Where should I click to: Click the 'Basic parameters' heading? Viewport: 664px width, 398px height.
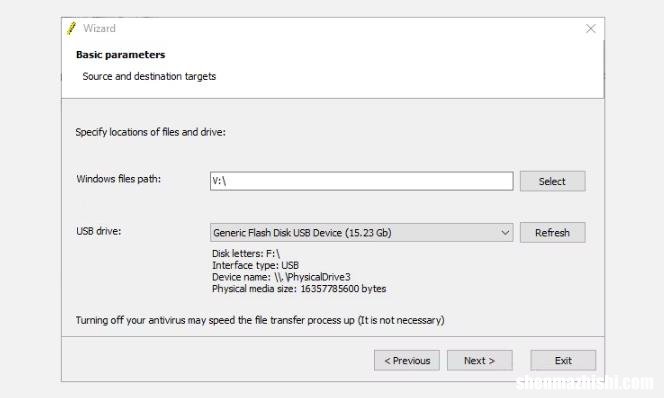pyautogui.click(x=120, y=55)
